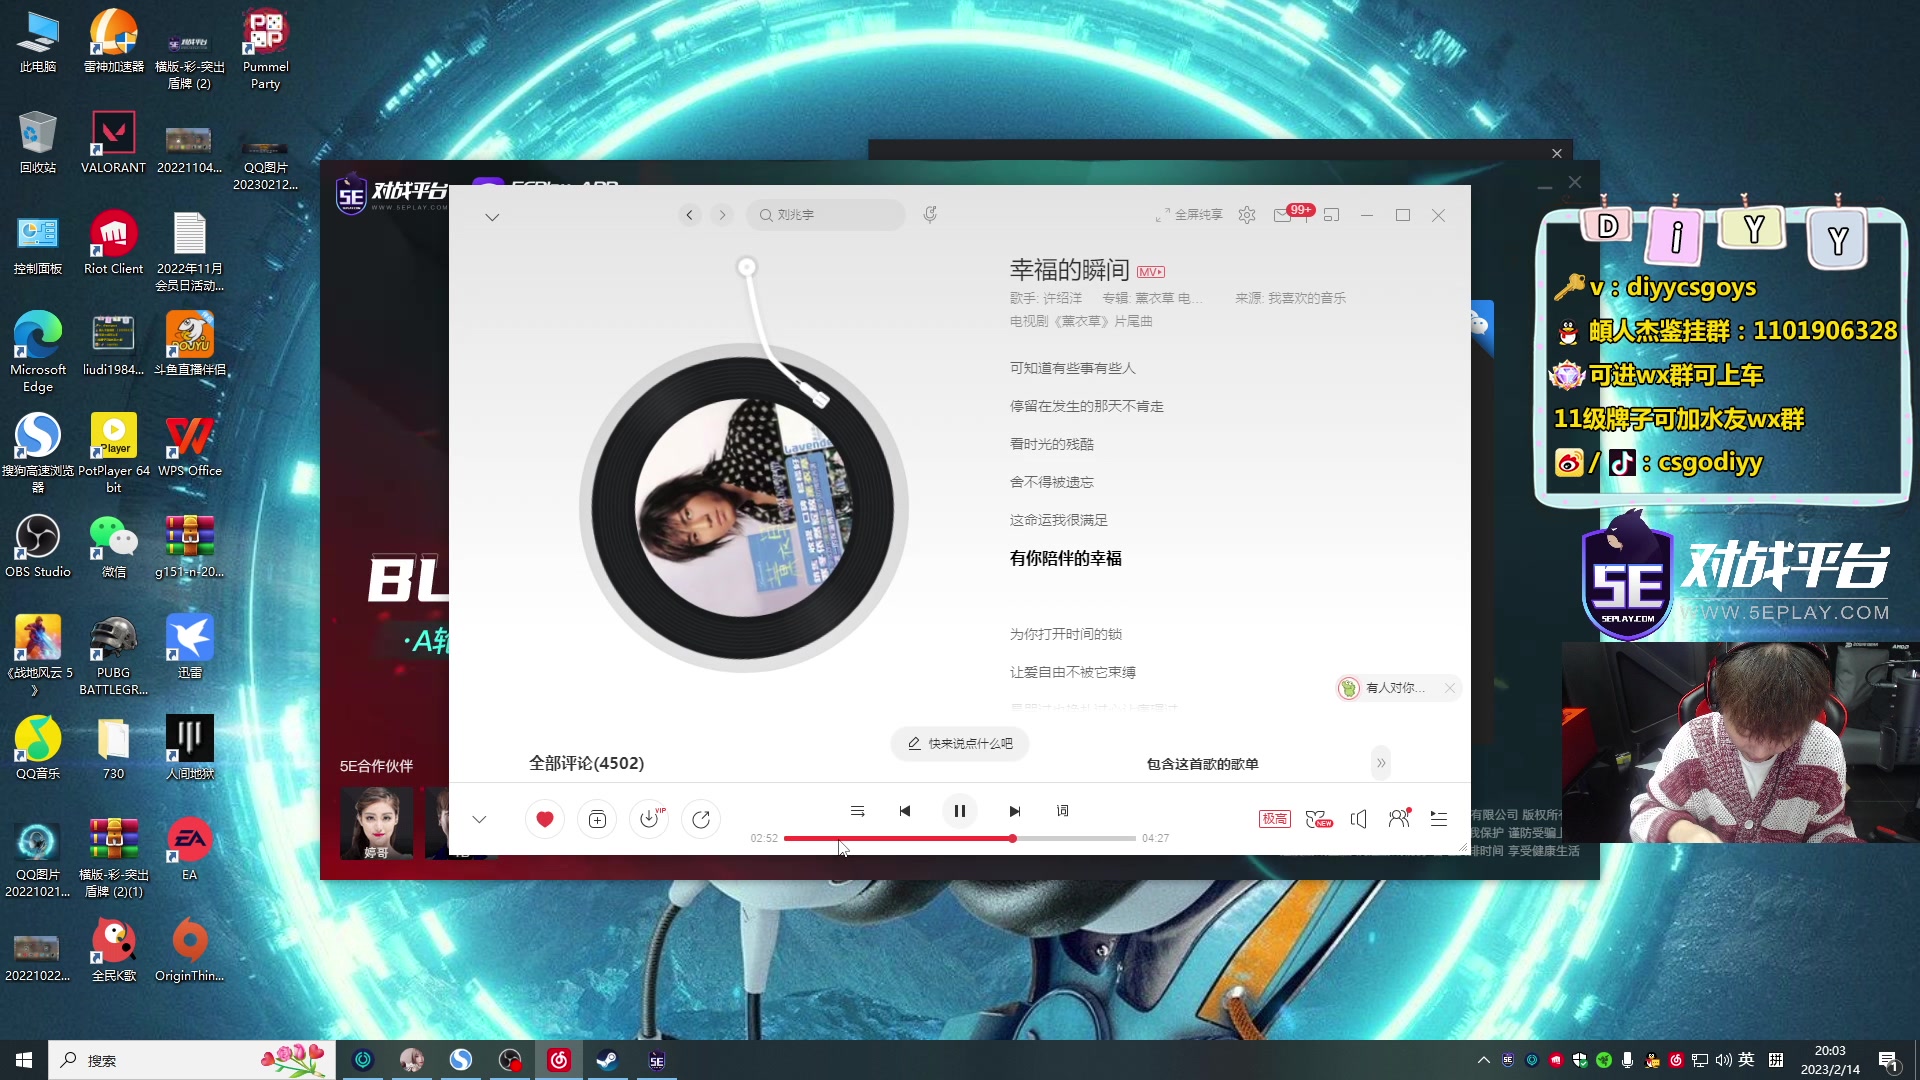Click the taskbar search box
Image resolution: width=1920 pixels, height=1080 pixels.
click(192, 1060)
